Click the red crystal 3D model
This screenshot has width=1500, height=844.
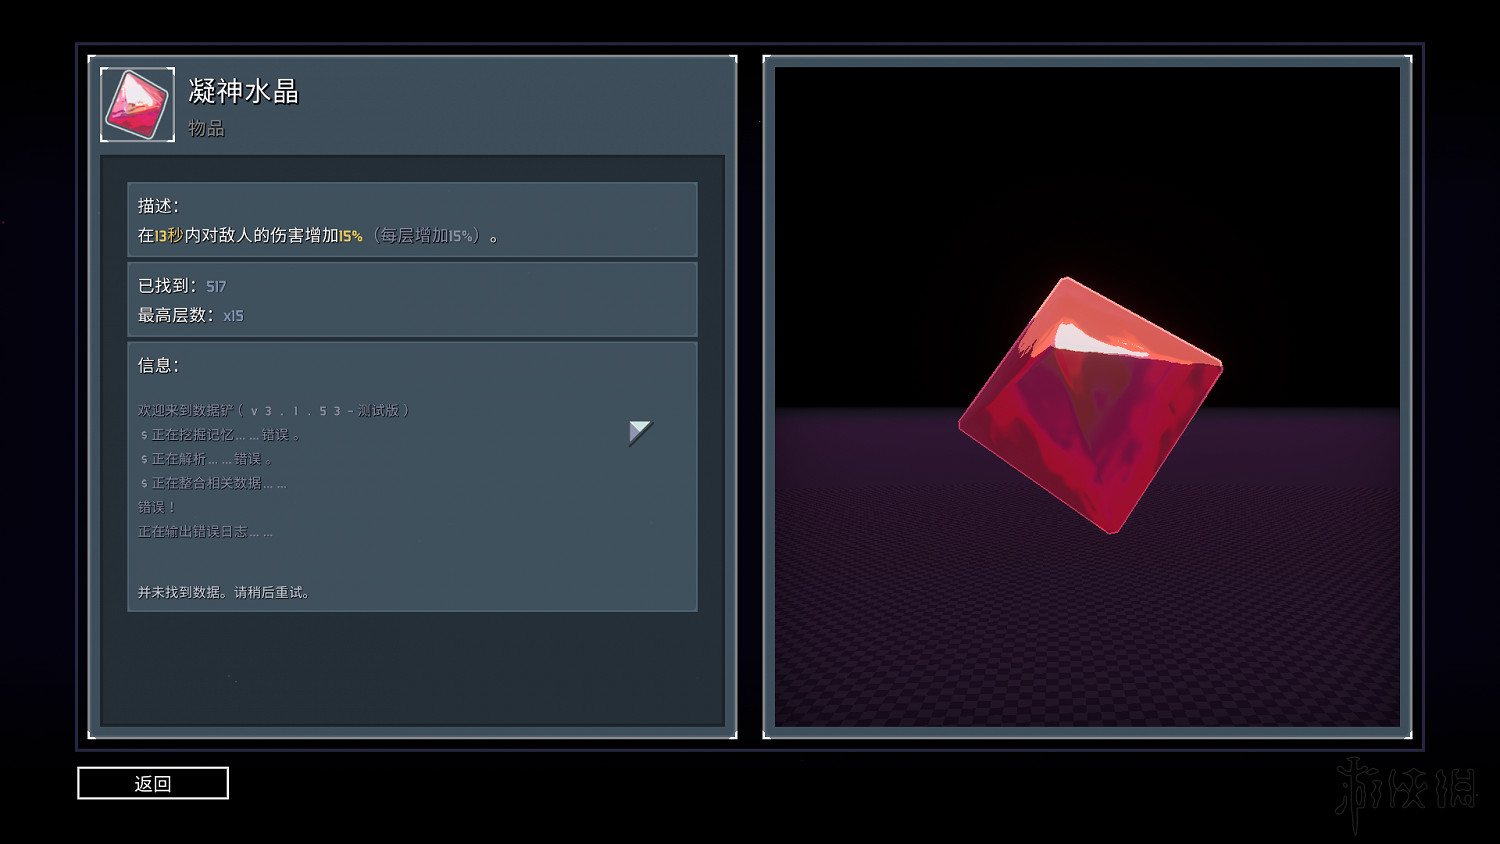(1090, 405)
